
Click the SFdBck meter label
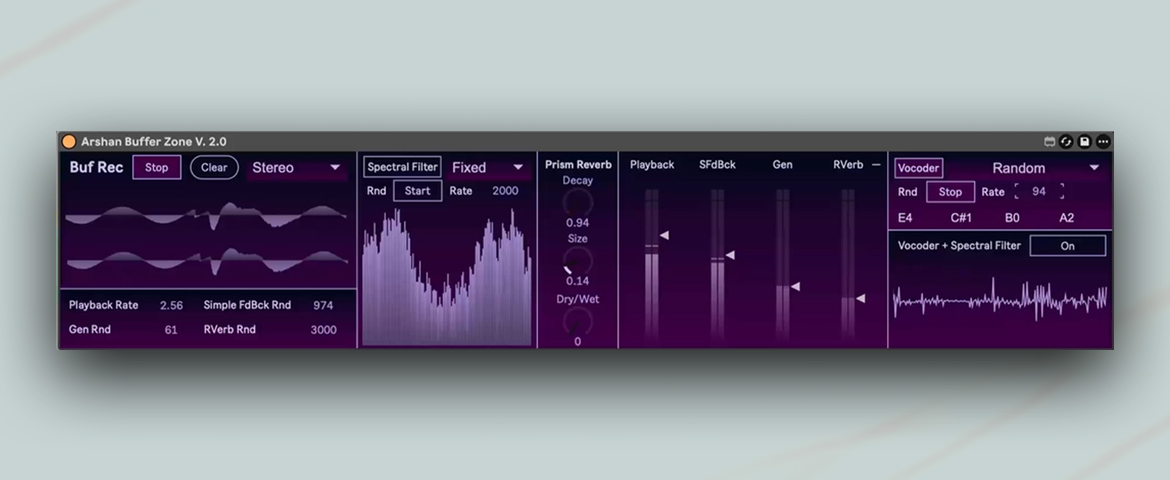tap(717, 165)
